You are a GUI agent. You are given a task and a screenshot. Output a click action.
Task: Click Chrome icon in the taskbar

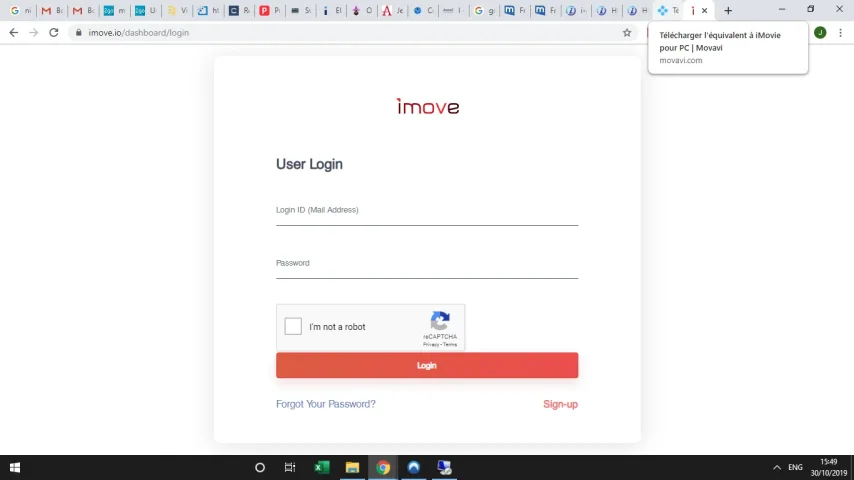(383, 467)
